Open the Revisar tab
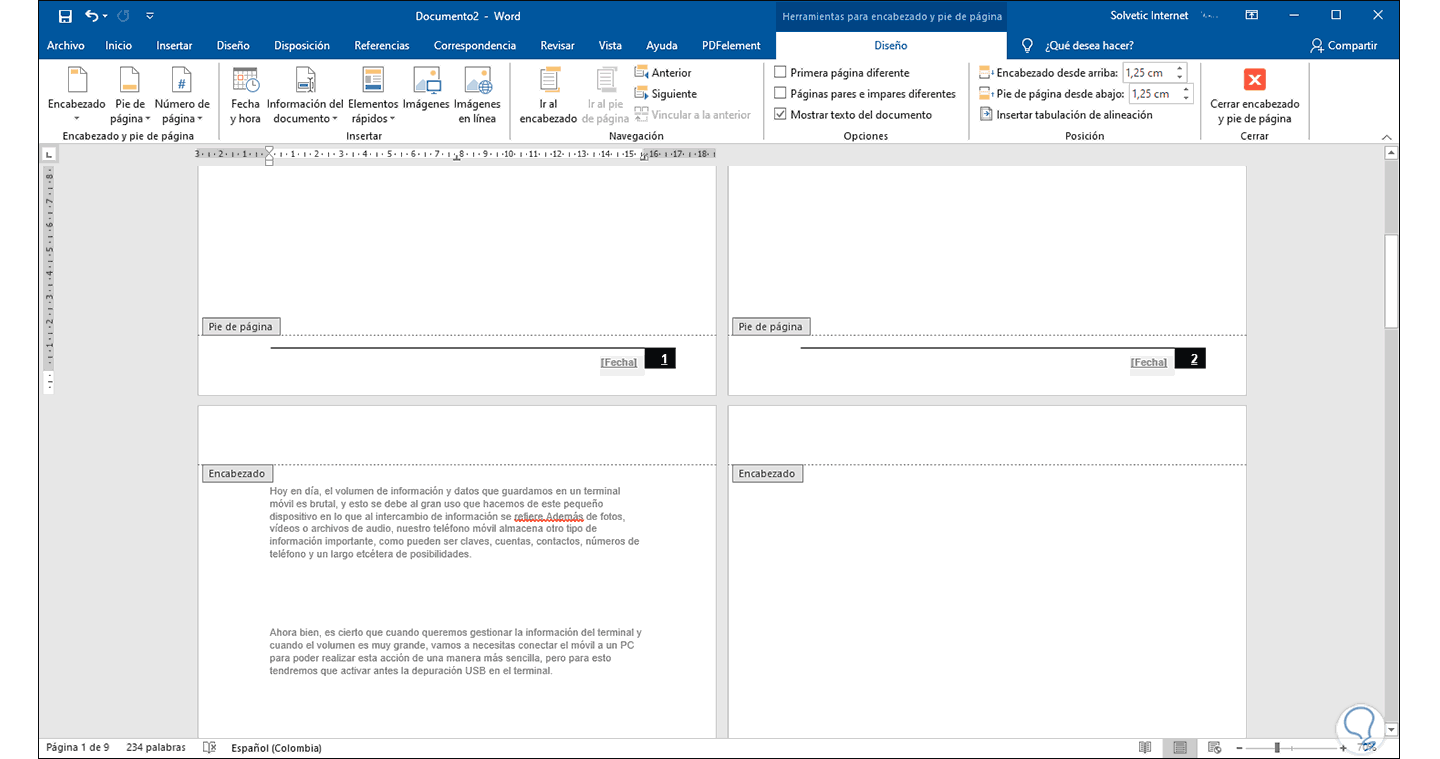This screenshot has height=759, width=1440. pyautogui.click(x=558, y=46)
